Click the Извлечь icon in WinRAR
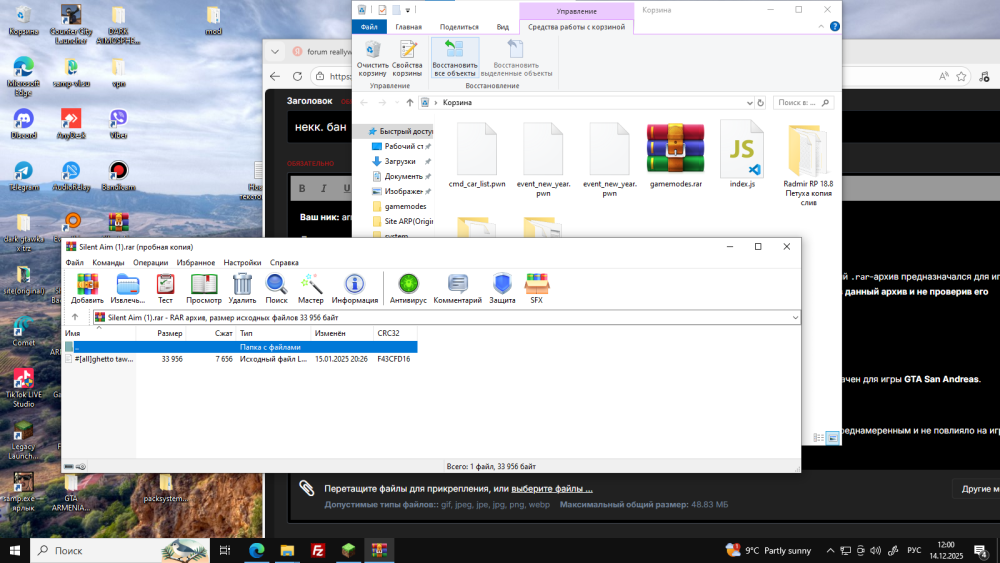This screenshot has height=563, width=1000. tap(128, 289)
